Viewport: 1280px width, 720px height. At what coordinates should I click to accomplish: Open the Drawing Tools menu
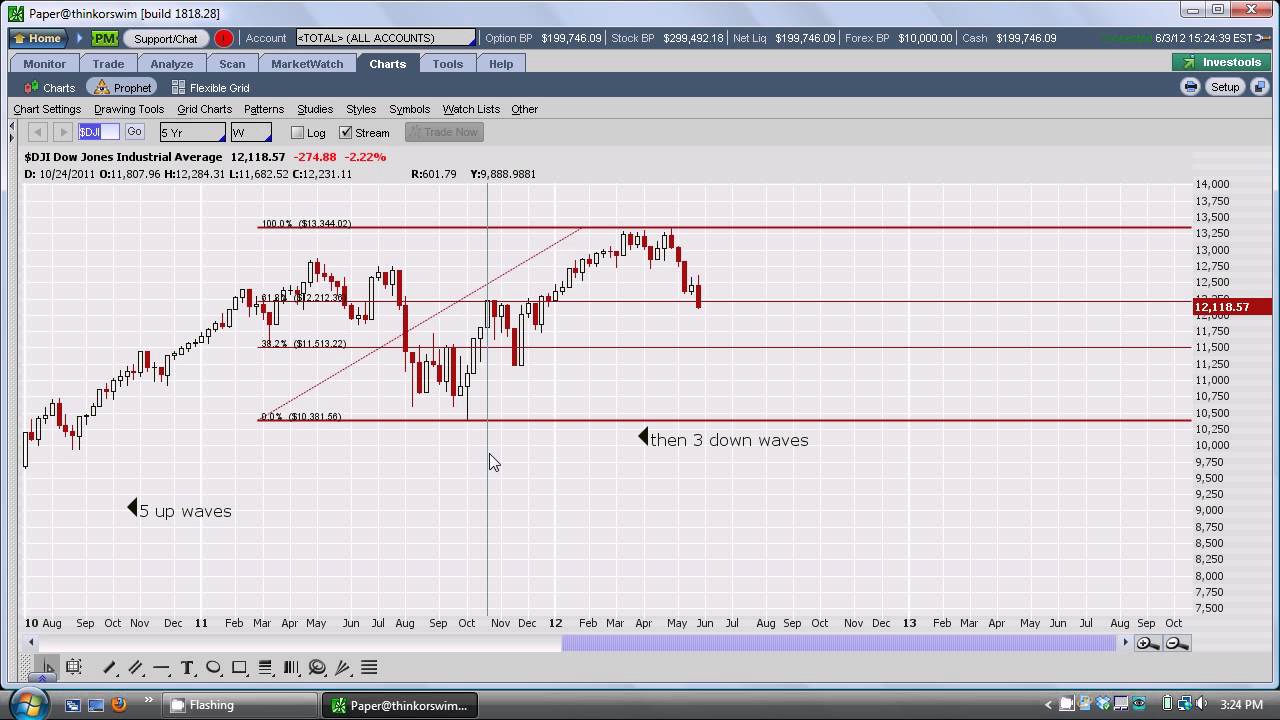tap(129, 109)
